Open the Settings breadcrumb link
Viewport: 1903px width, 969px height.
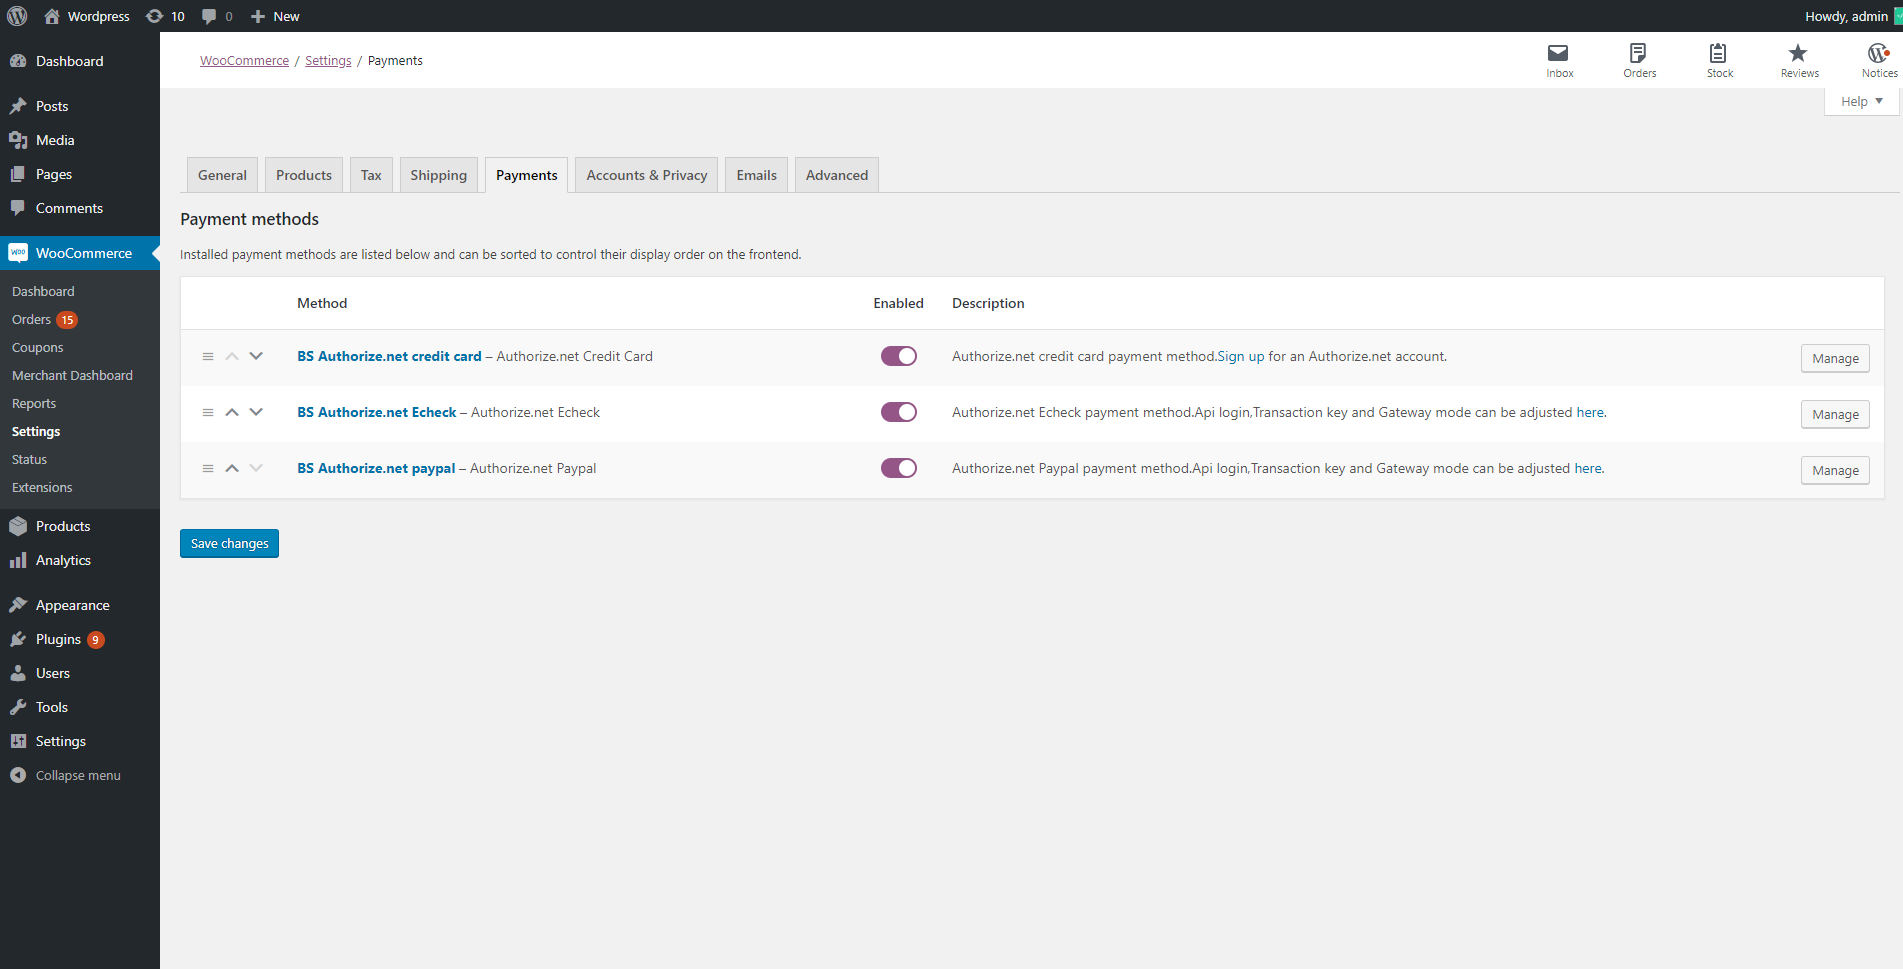click(x=328, y=61)
